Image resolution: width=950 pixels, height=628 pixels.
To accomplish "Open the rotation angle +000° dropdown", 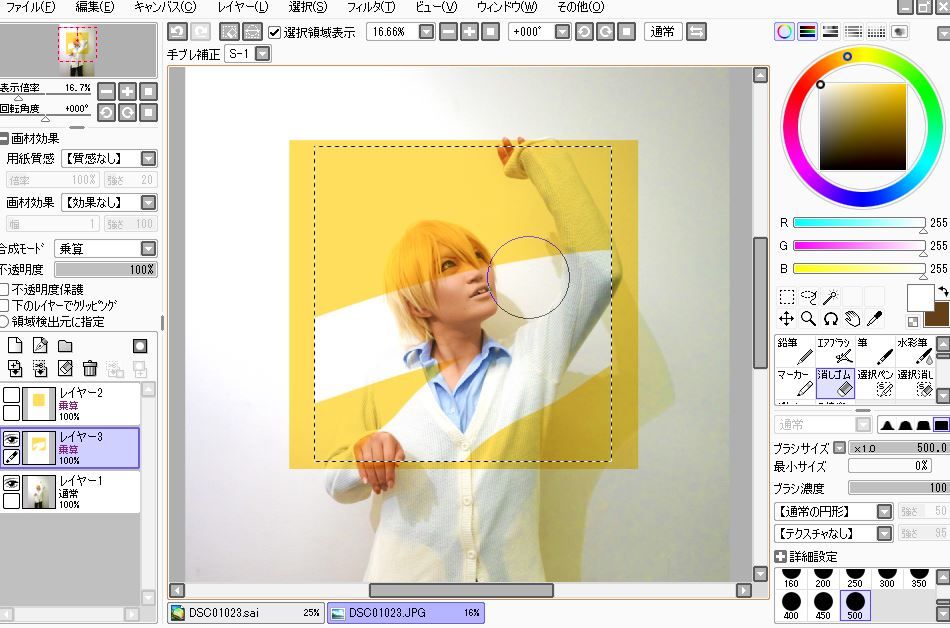I will [562, 31].
